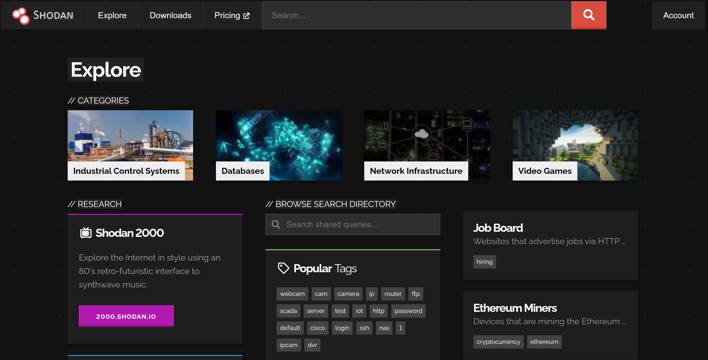This screenshot has height=360, width=708.
Task: Open the Job Board query
Action: point(498,228)
